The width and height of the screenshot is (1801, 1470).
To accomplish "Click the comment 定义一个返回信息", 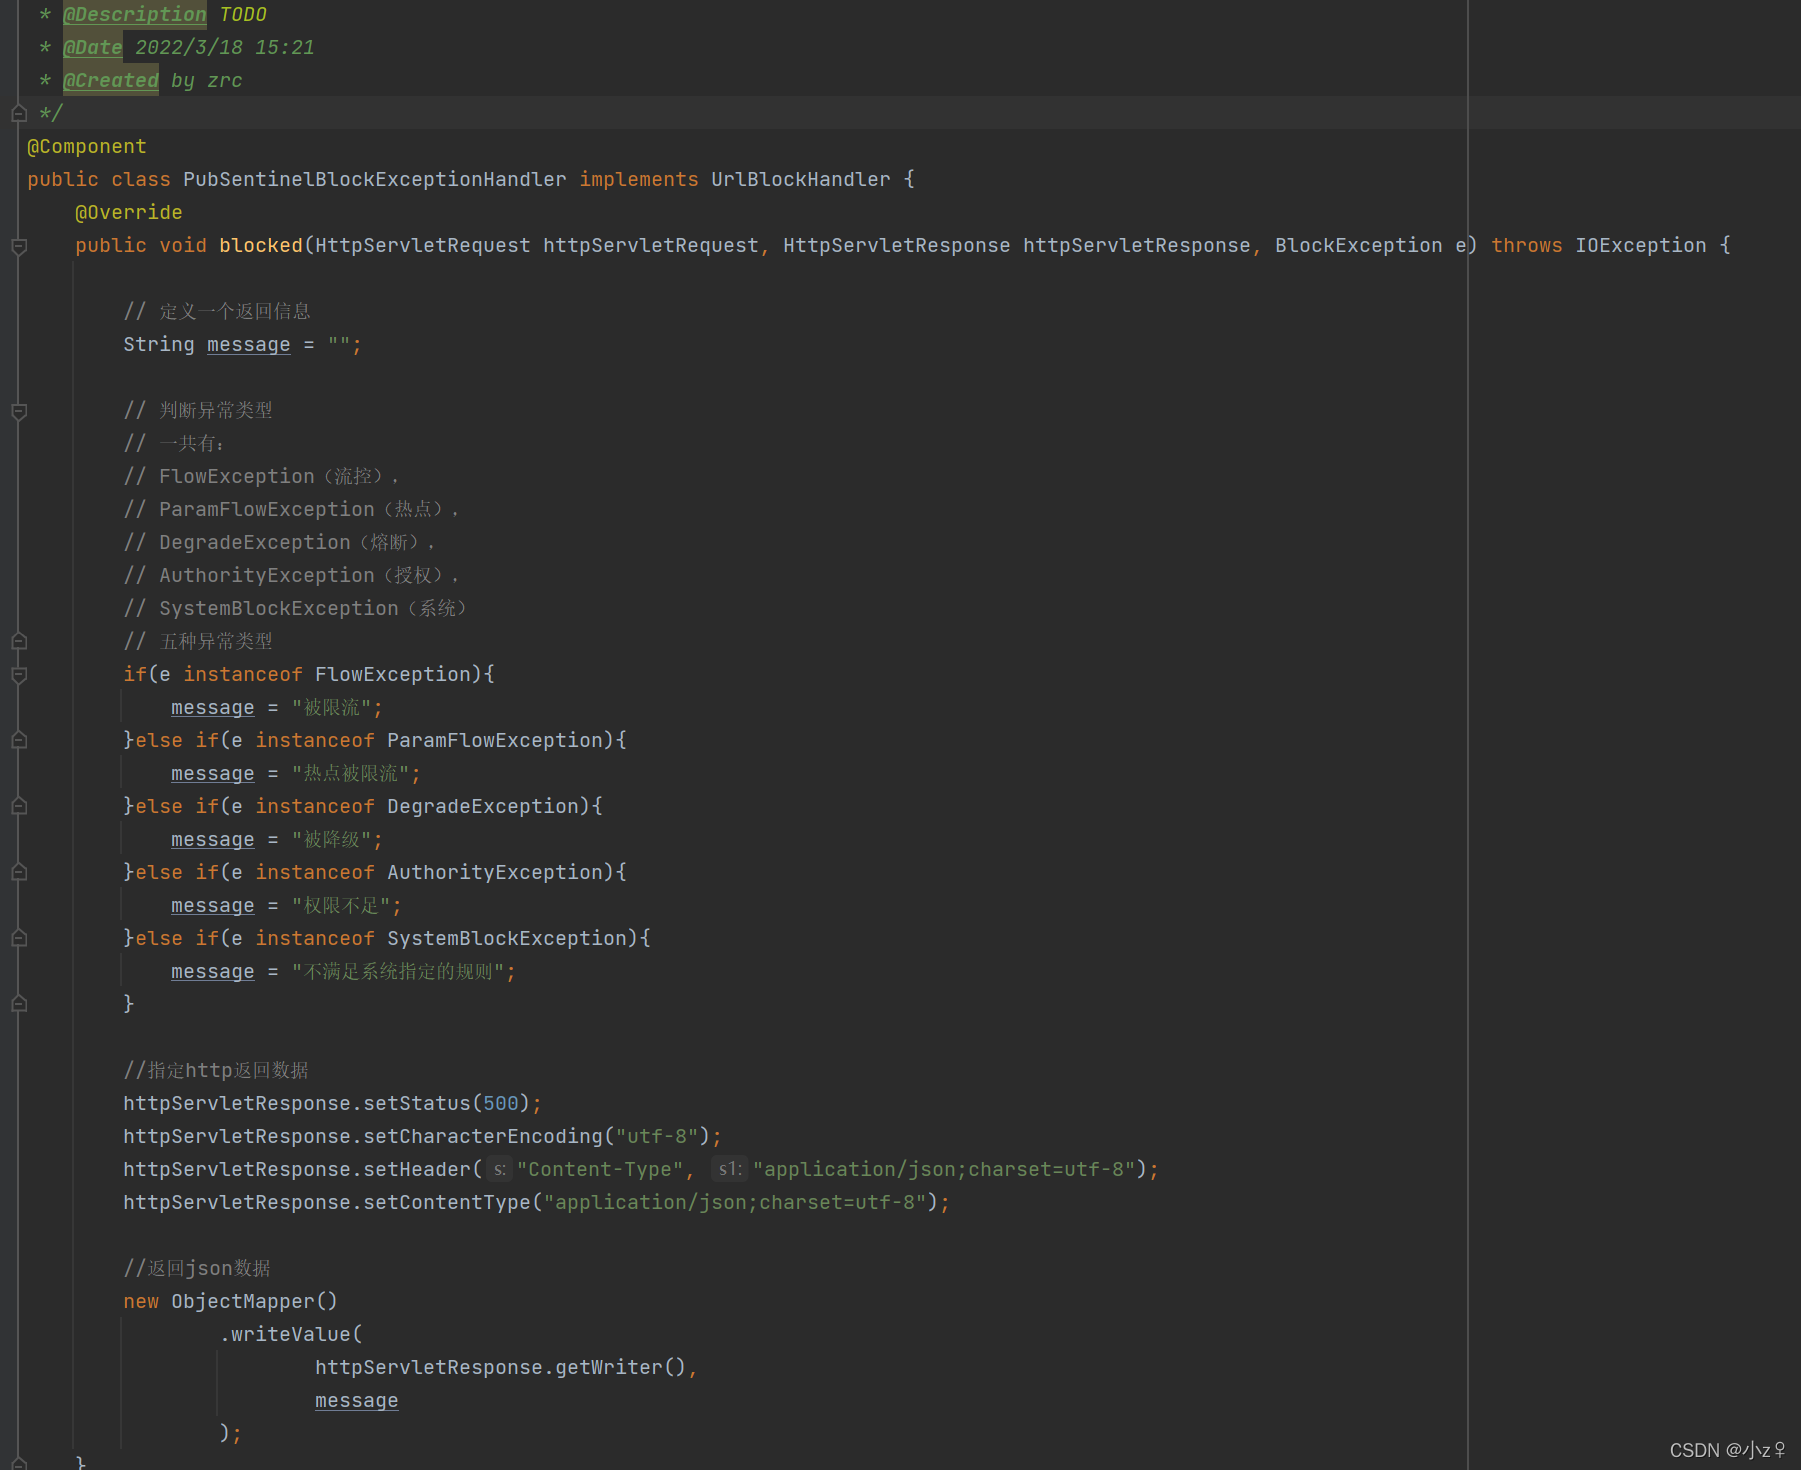I will pyautogui.click(x=217, y=312).
